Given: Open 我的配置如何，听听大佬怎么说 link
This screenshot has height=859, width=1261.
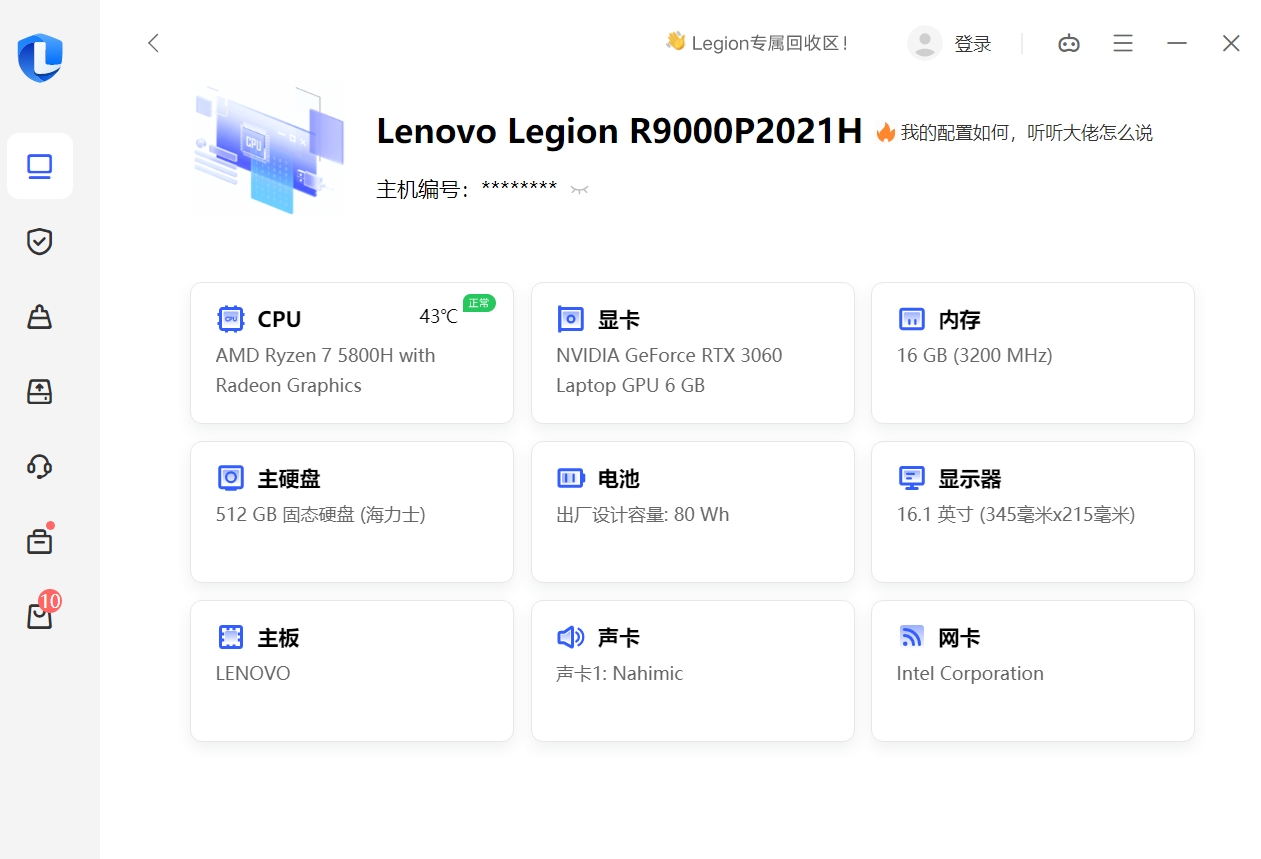Looking at the screenshot, I should coord(1025,132).
